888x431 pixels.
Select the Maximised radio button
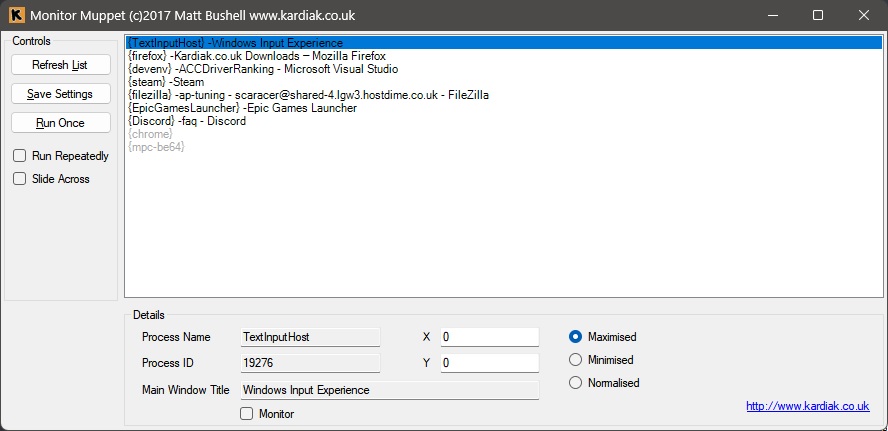click(x=575, y=337)
